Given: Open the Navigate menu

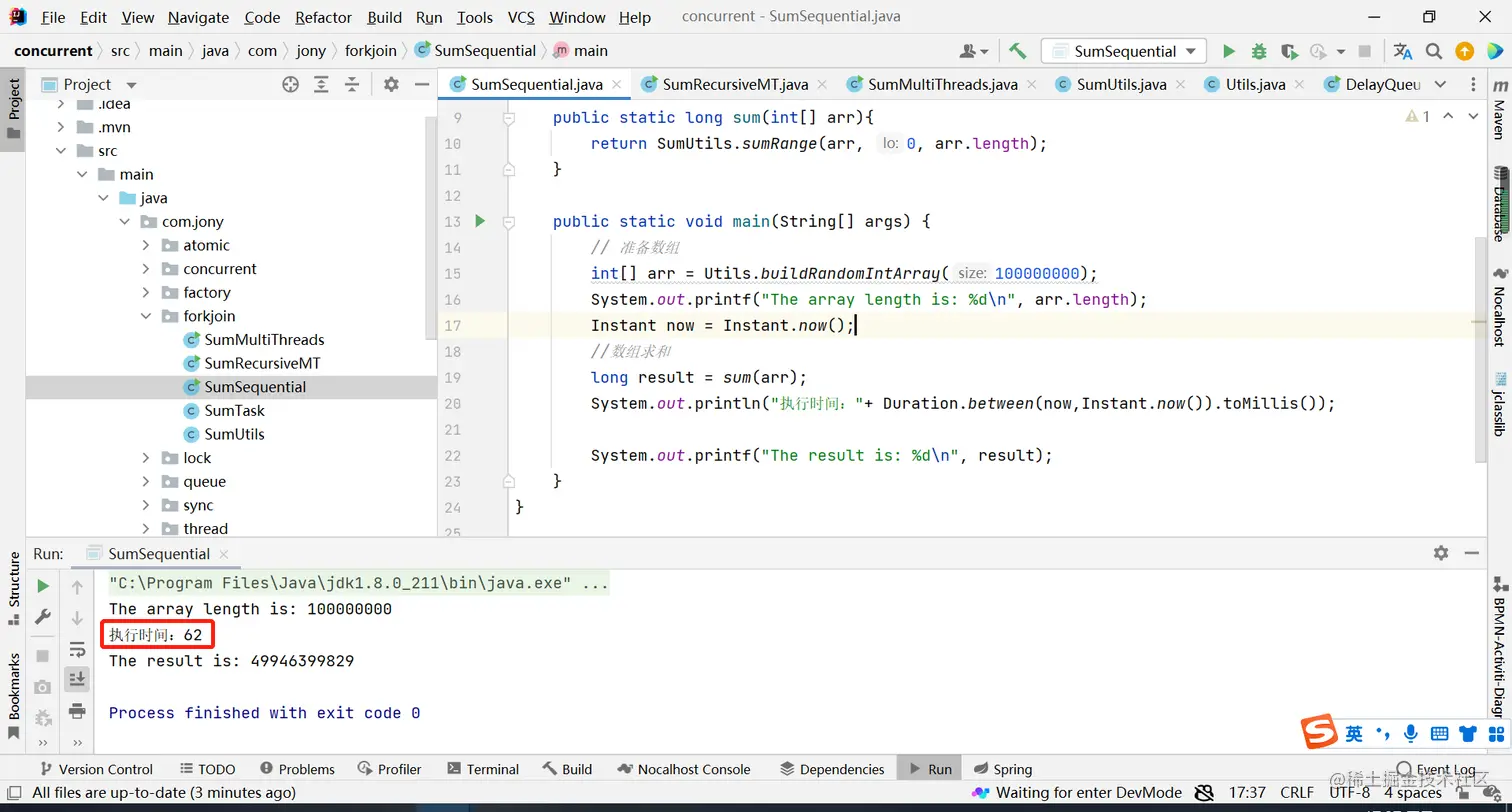Looking at the screenshot, I should coord(198,17).
